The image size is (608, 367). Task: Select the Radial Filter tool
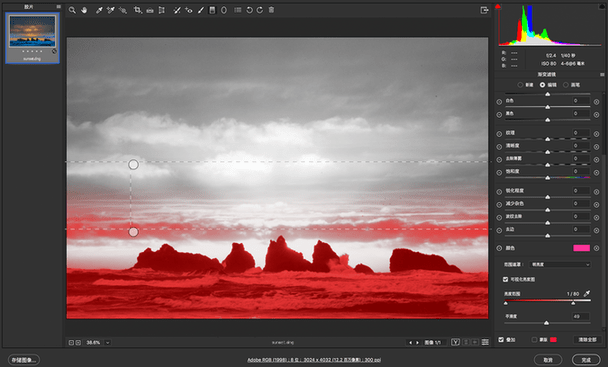click(224, 10)
